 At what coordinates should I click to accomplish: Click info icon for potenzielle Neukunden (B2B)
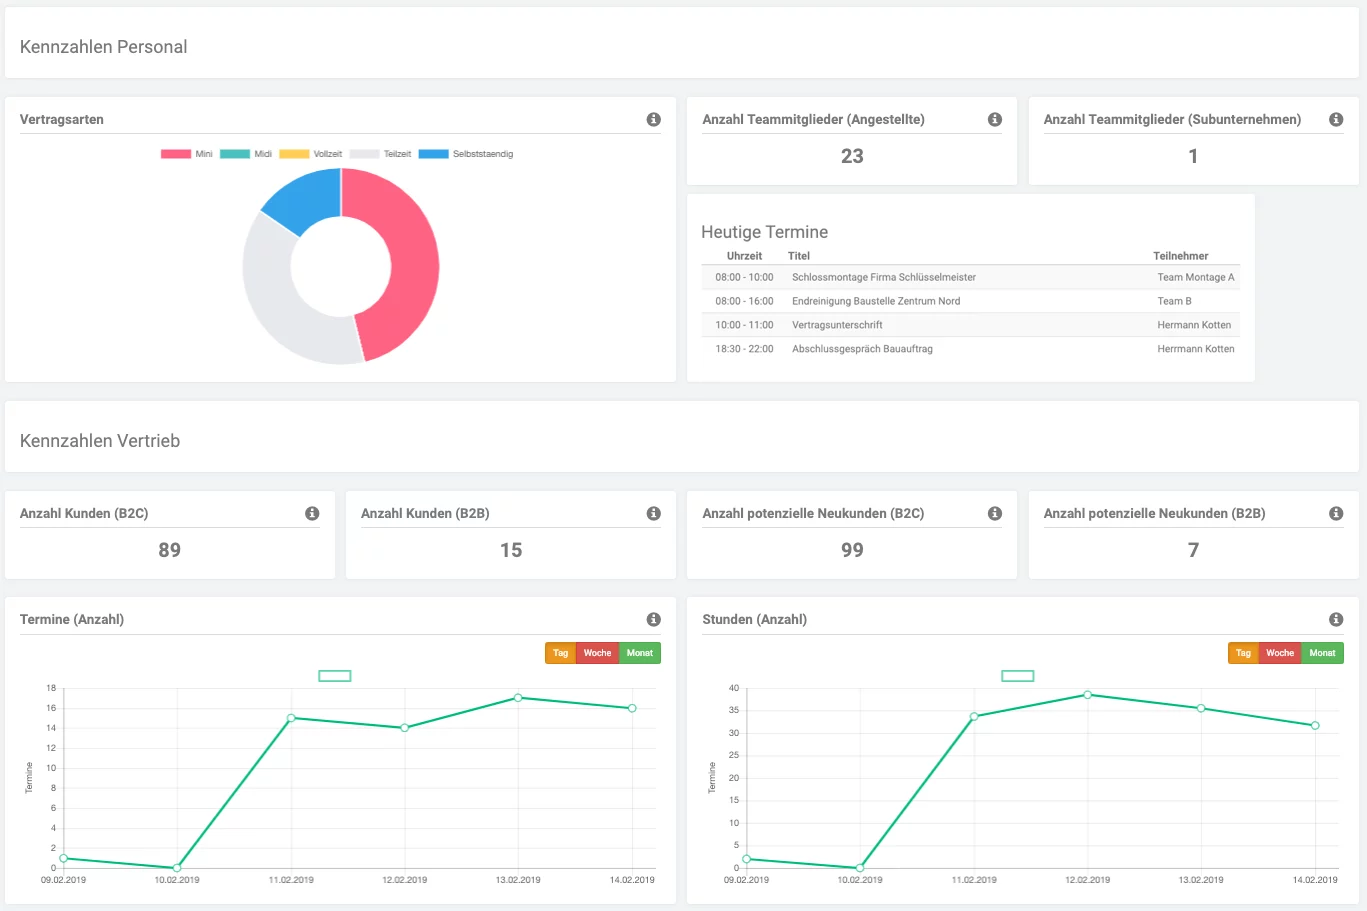pos(1336,513)
